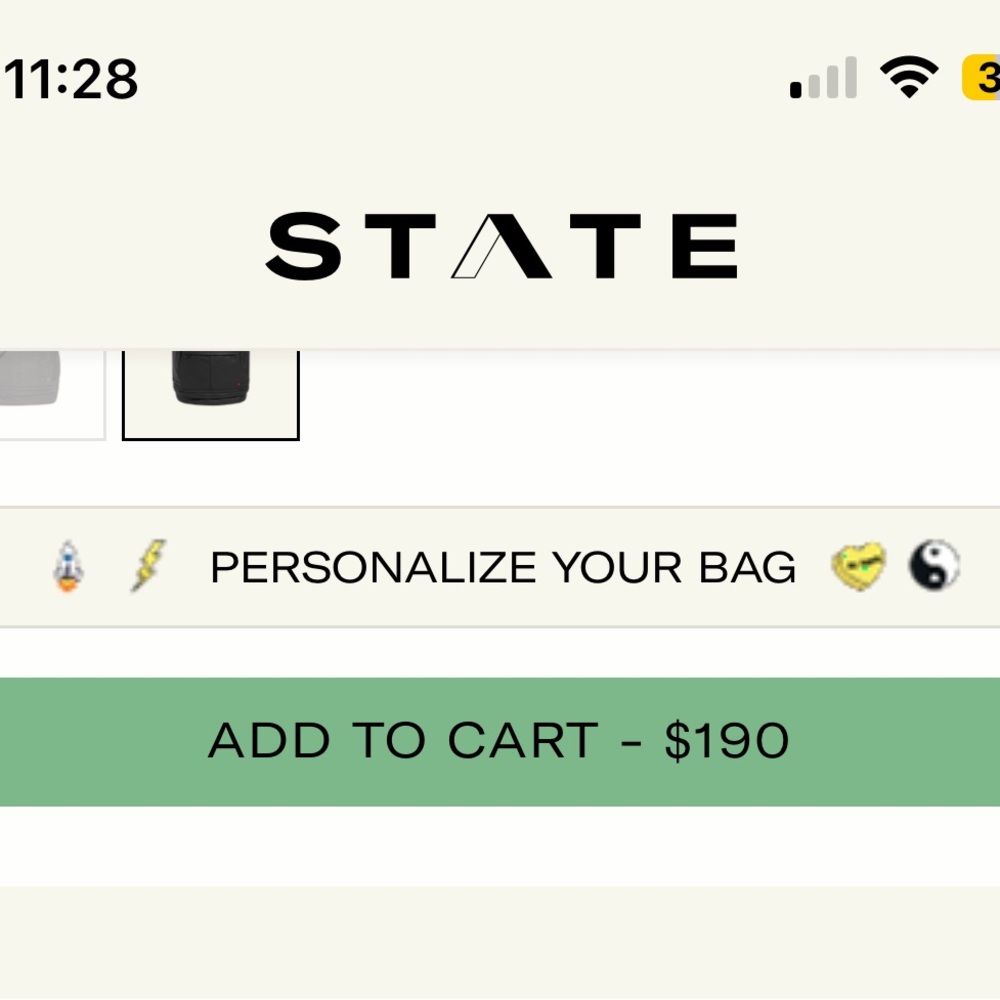Tap the rocket ship emoji icon
The image size is (1000, 1000).
click(x=68, y=567)
